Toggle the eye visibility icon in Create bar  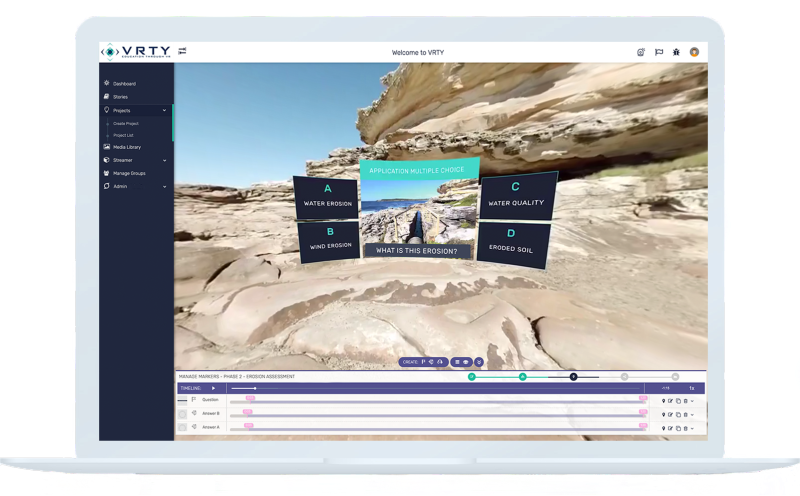466,362
